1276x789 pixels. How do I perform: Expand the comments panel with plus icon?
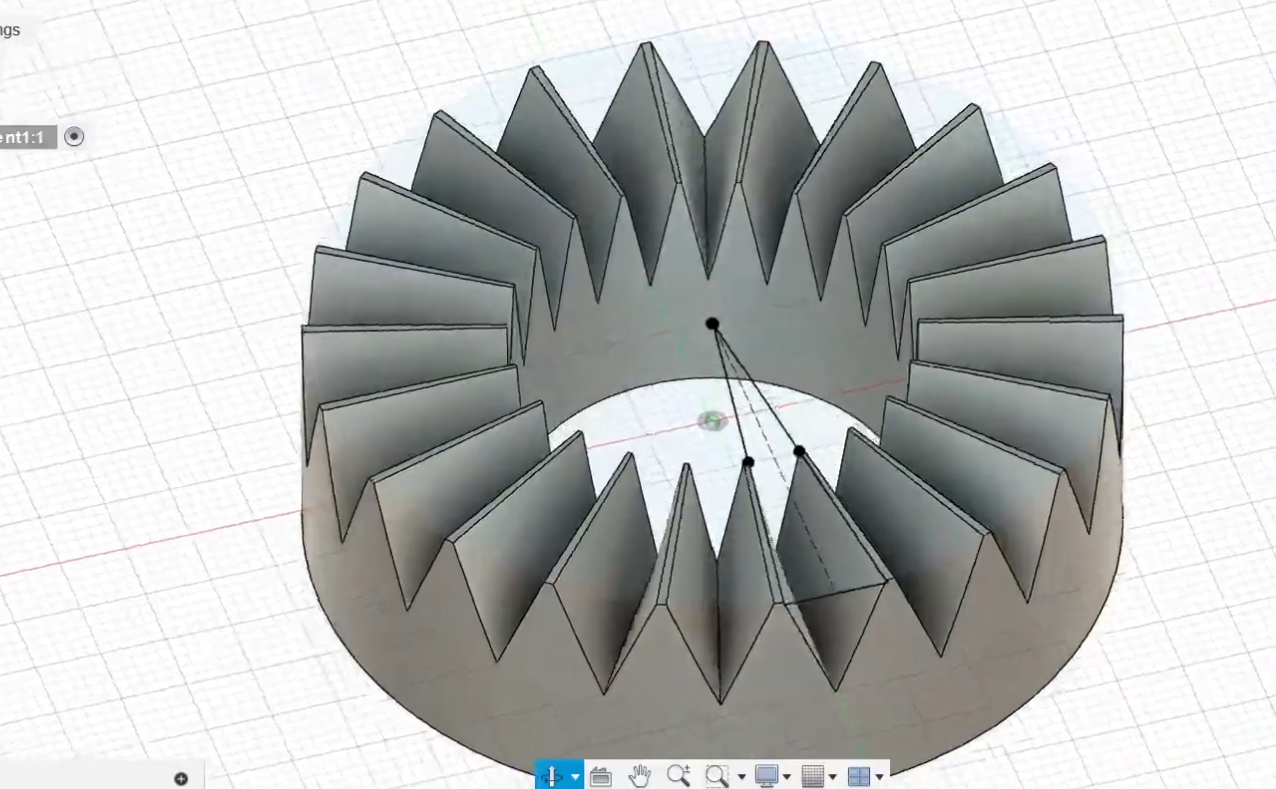[181, 778]
